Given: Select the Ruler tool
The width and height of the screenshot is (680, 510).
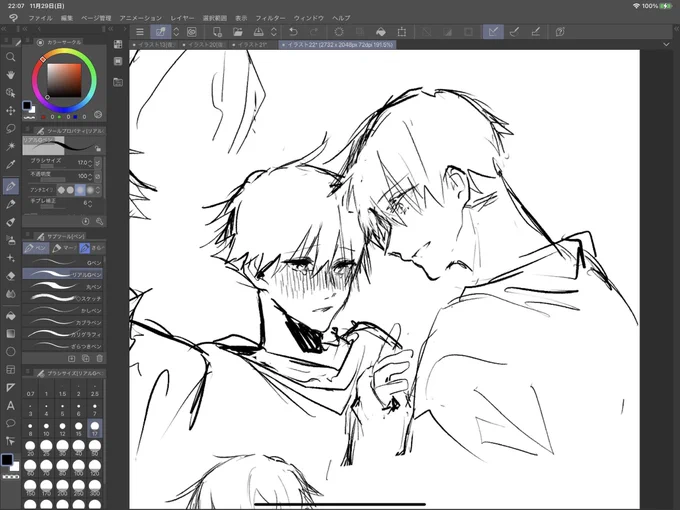Looking at the screenshot, I should [11, 387].
